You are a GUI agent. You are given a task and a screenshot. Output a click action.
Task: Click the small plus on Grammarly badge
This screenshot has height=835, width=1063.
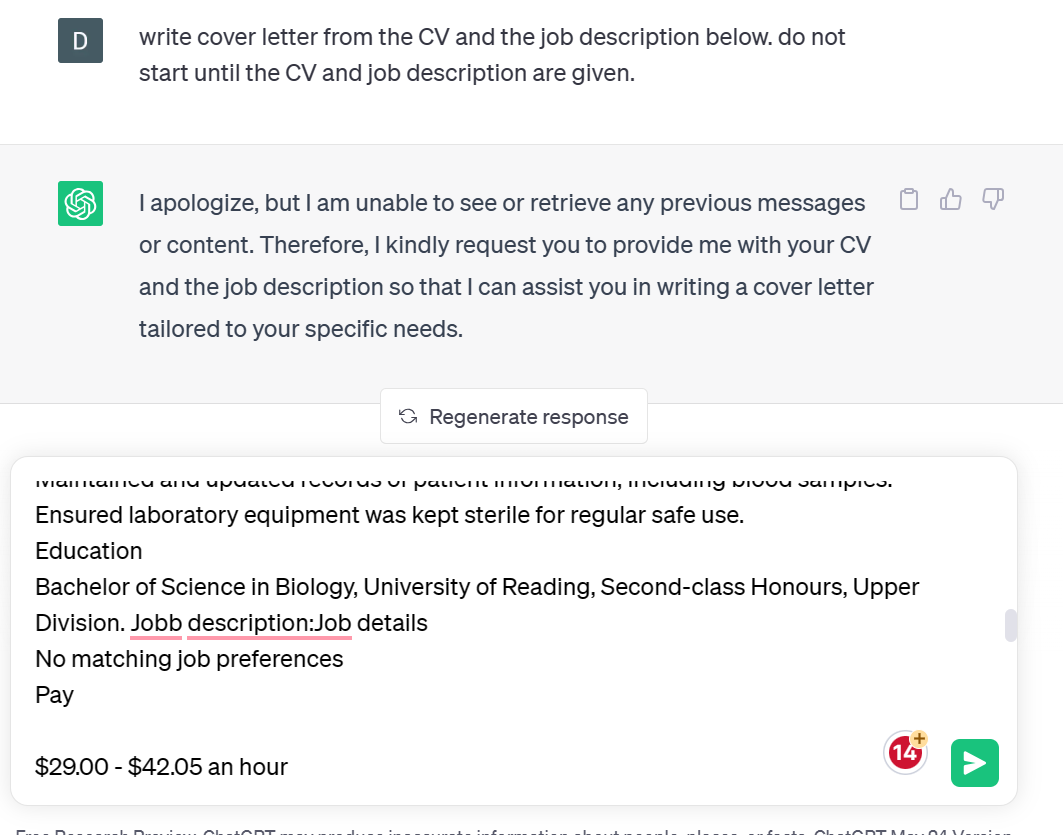click(919, 738)
